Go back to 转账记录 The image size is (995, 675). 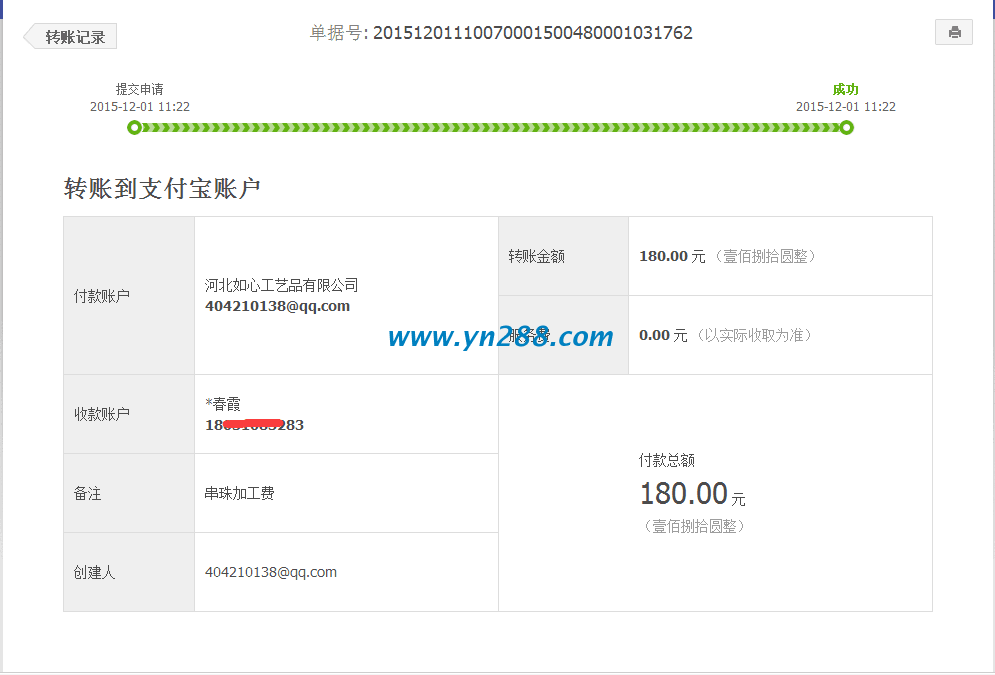click(x=72, y=37)
